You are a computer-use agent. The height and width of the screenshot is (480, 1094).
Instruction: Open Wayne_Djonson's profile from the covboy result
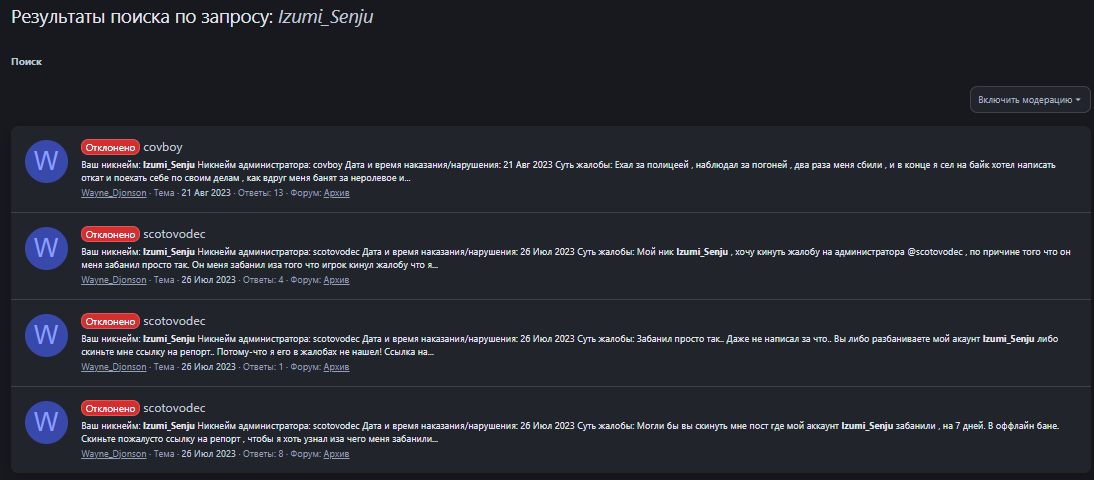tap(113, 193)
